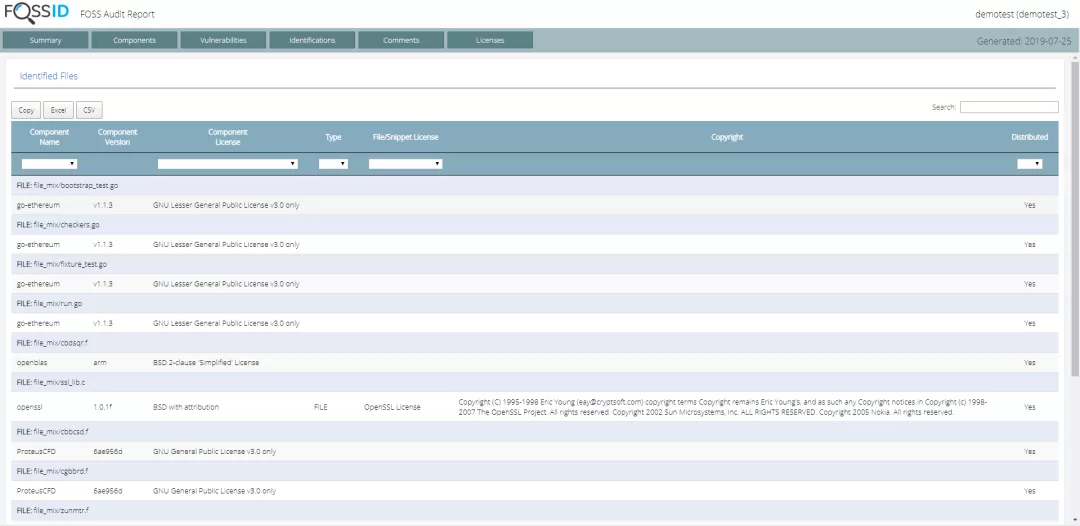Image resolution: width=1080 pixels, height=526 pixels.
Task: Select the Identifications tab
Action: click(x=312, y=40)
